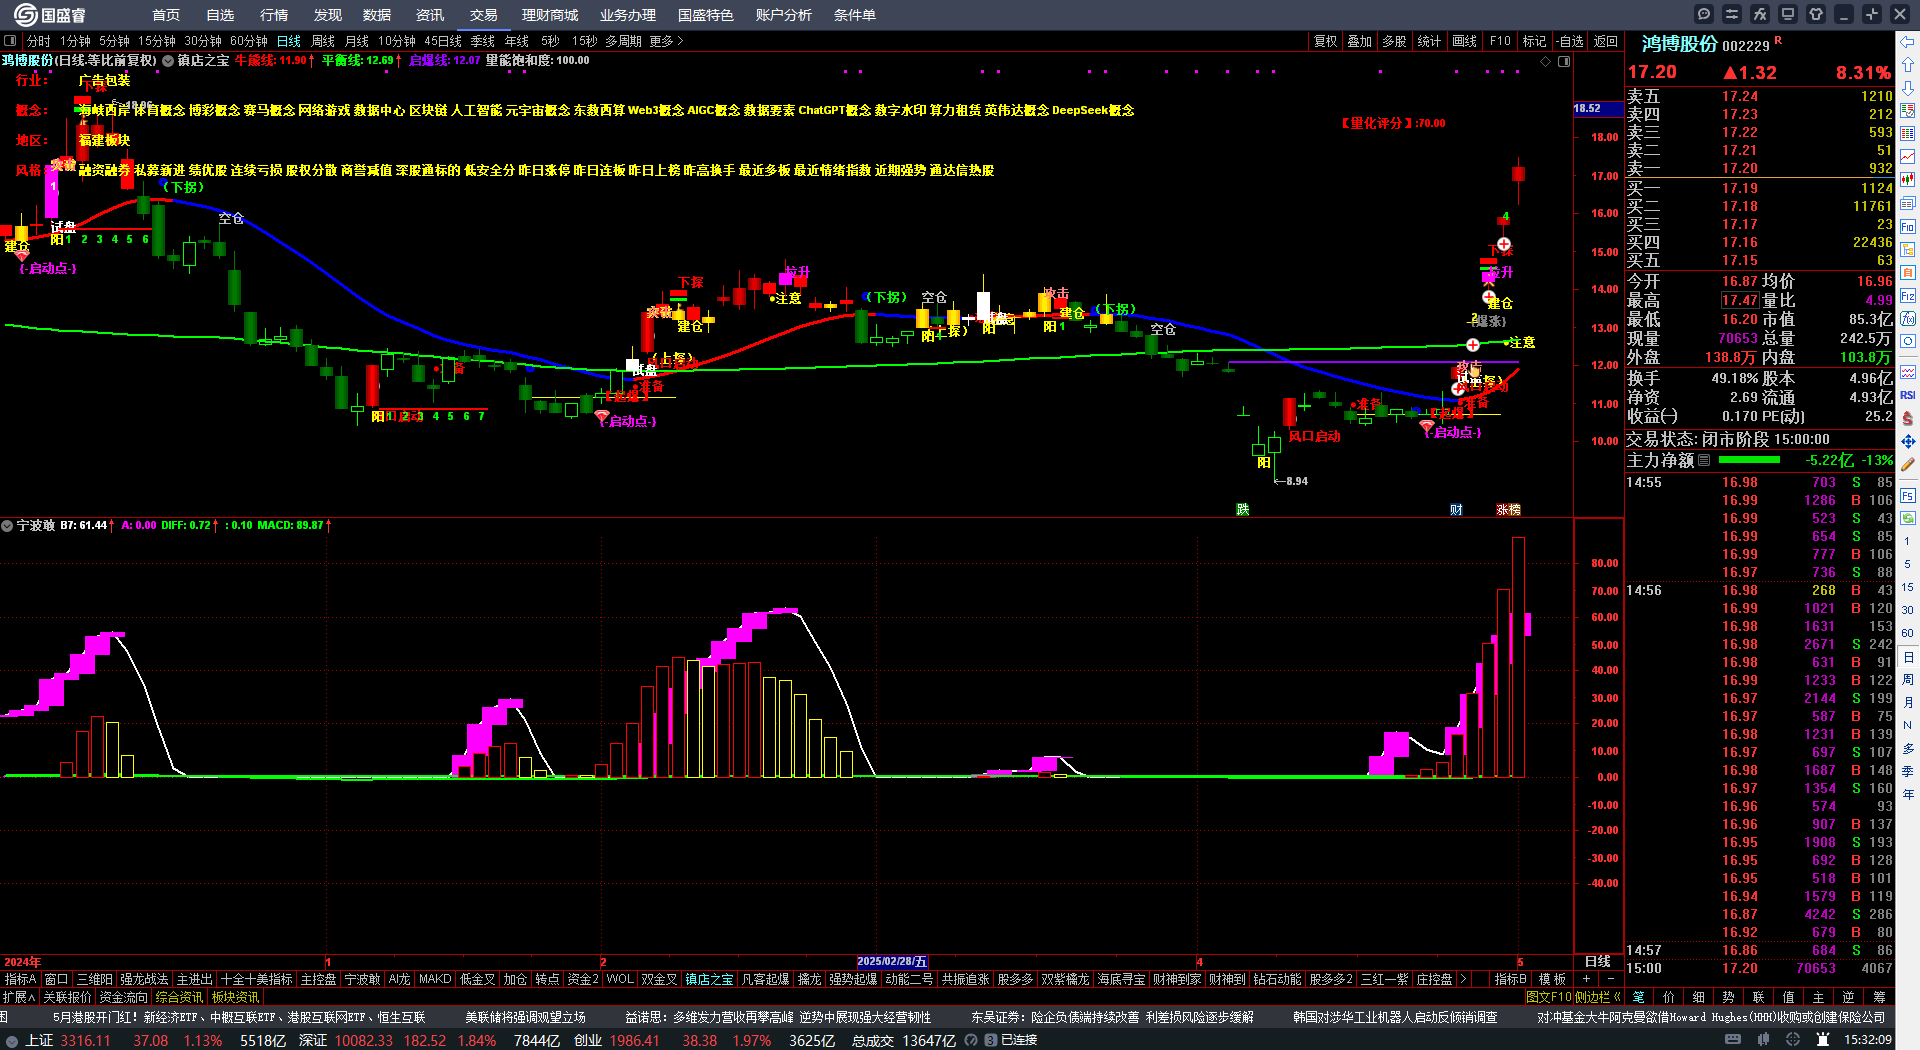The width and height of the screenshot is (1920, 1050).
Task: Select the 镇店之宝 indicator tab
Action: click(x=709, y=979)
